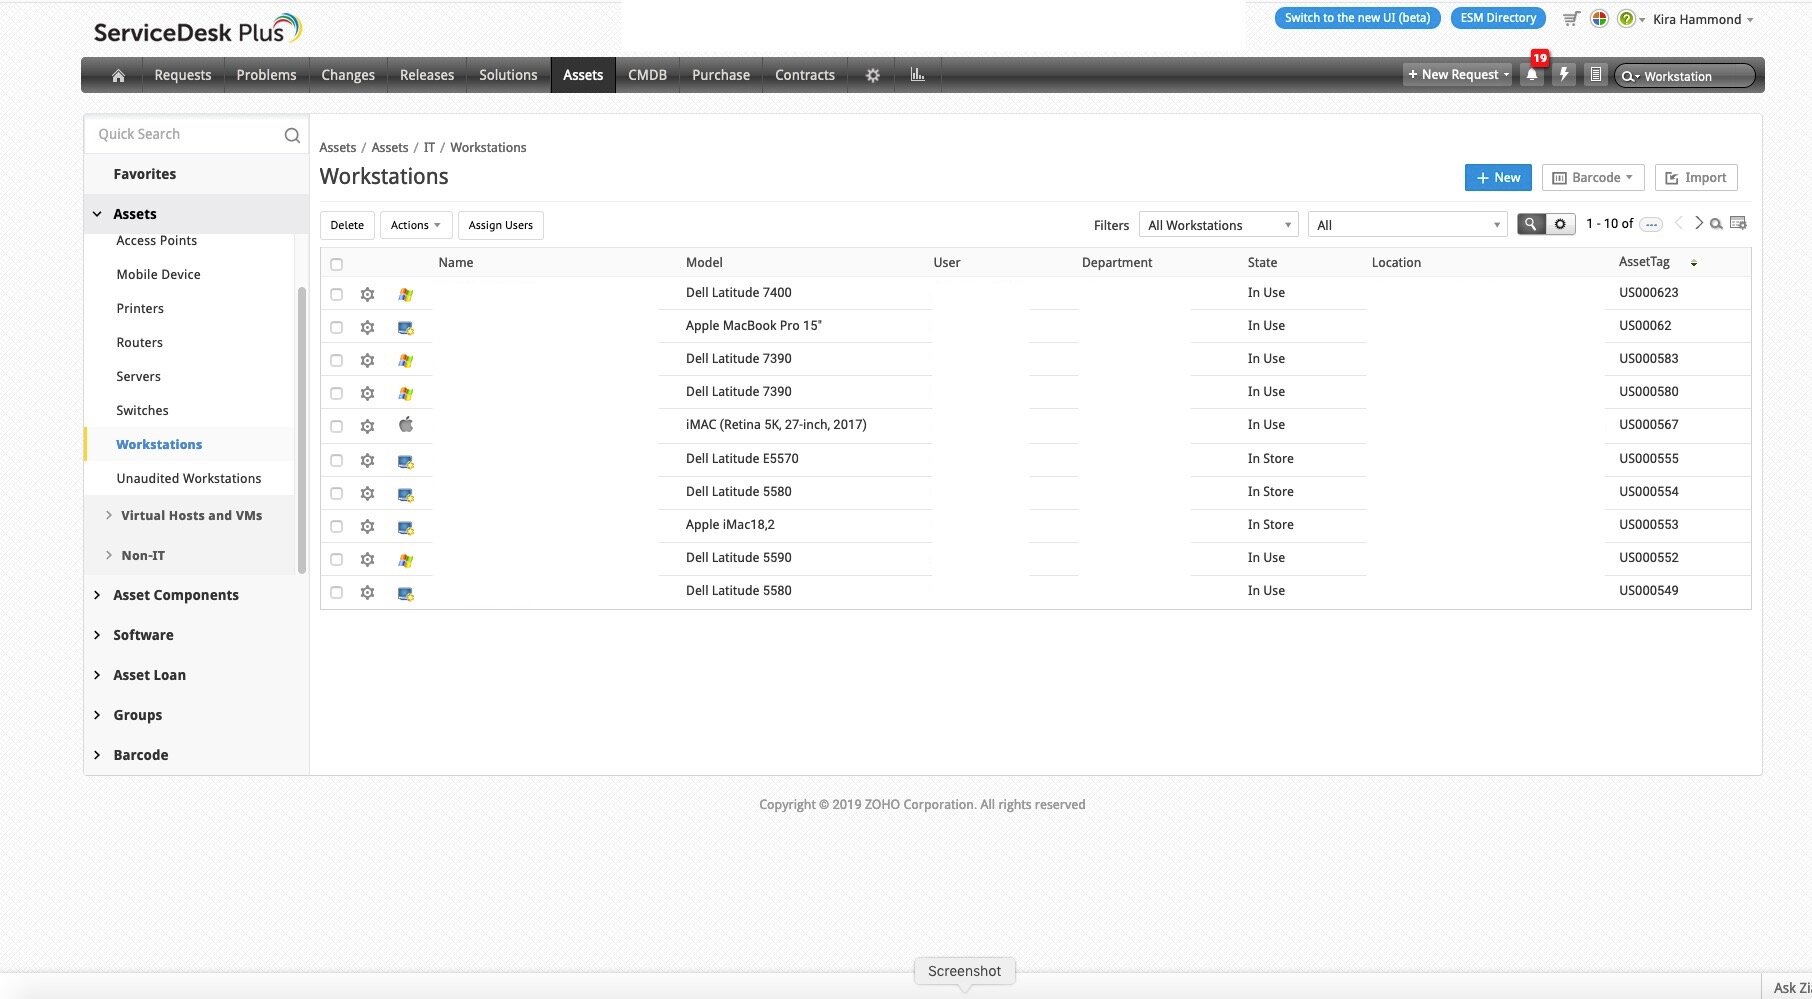Open the Kira Hammond user menu
This screenshot has width=1812, height=999.
1703,19
